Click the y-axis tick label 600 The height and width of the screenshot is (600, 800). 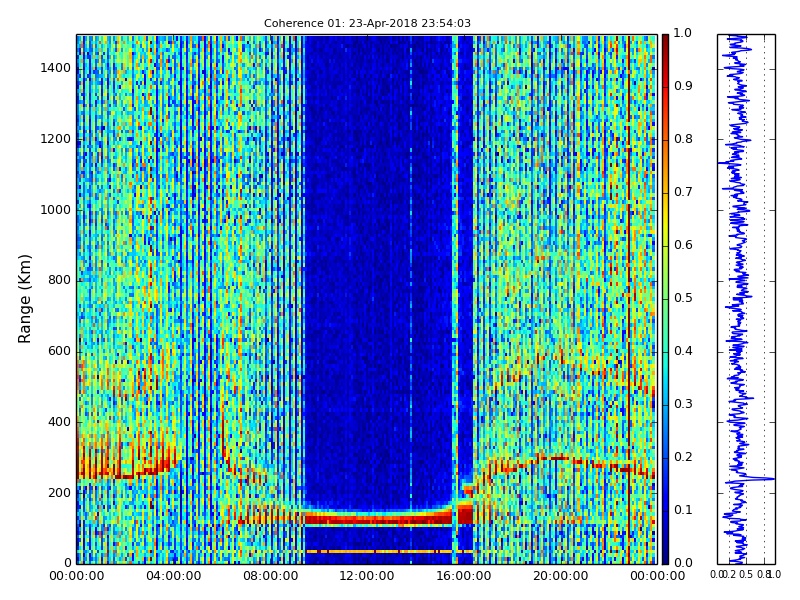[60, 352]
